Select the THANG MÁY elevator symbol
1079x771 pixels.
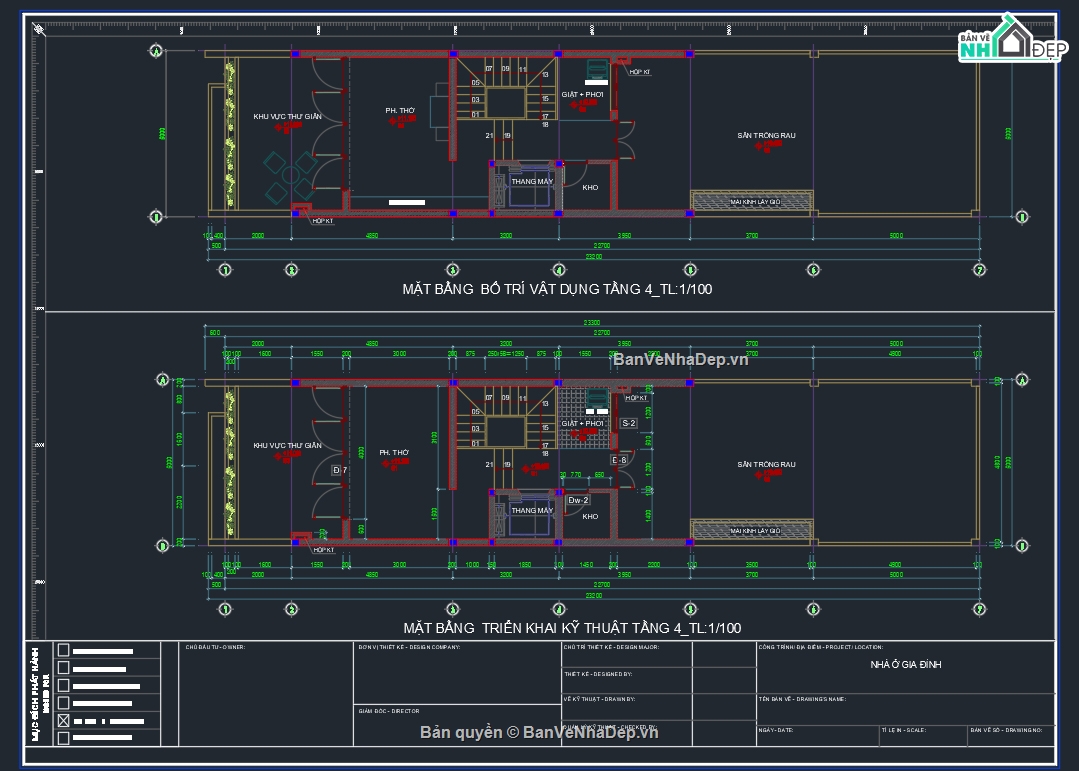(531, 183)
